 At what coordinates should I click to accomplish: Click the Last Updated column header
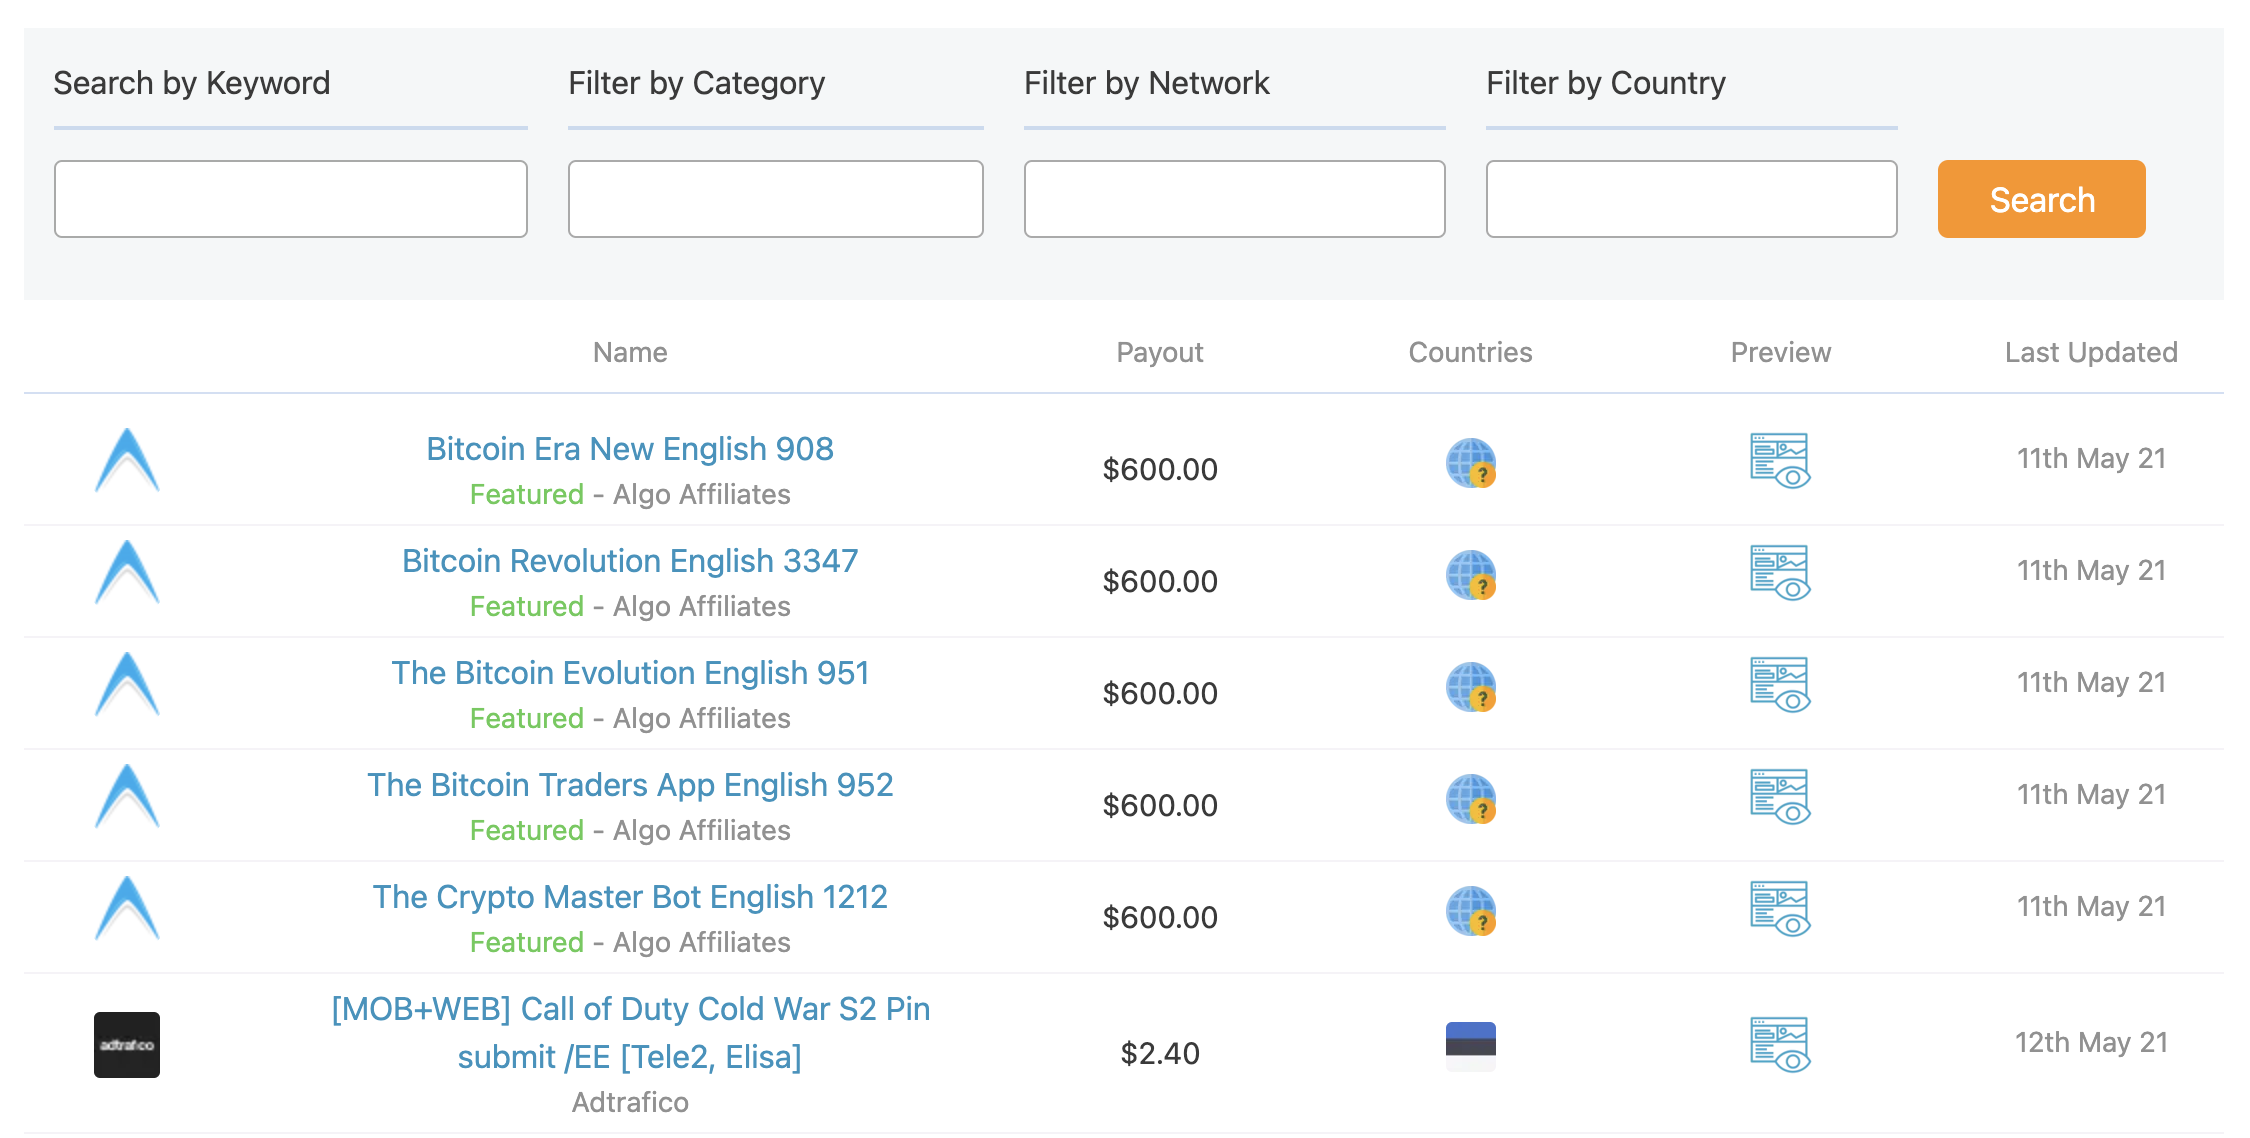(x=2091, y=352)
